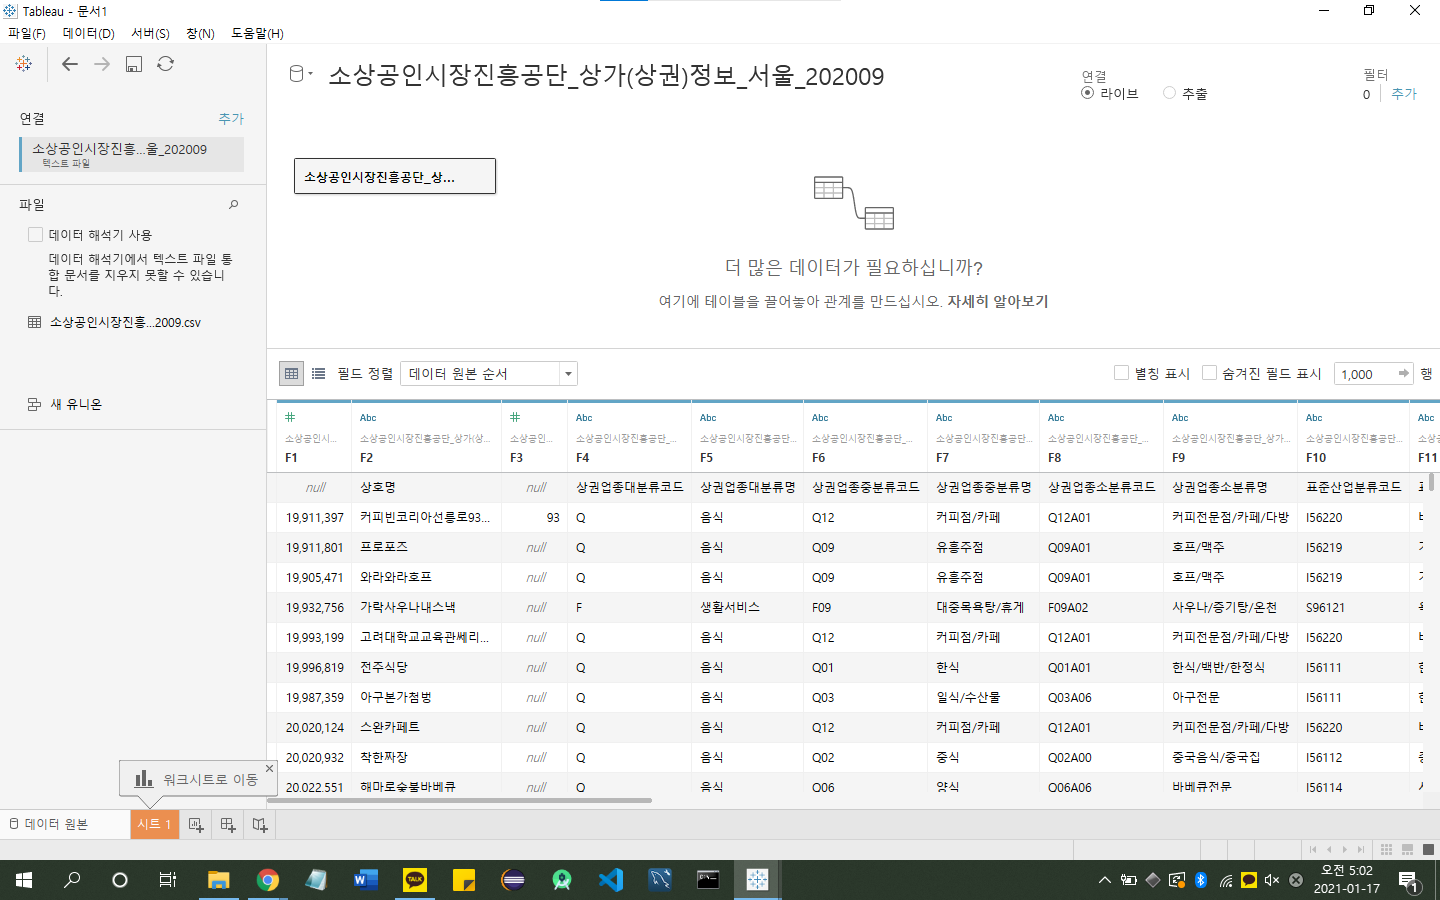Apply the row count arrow
This screenshot has width=1440, height=900.
point(1404,374)
